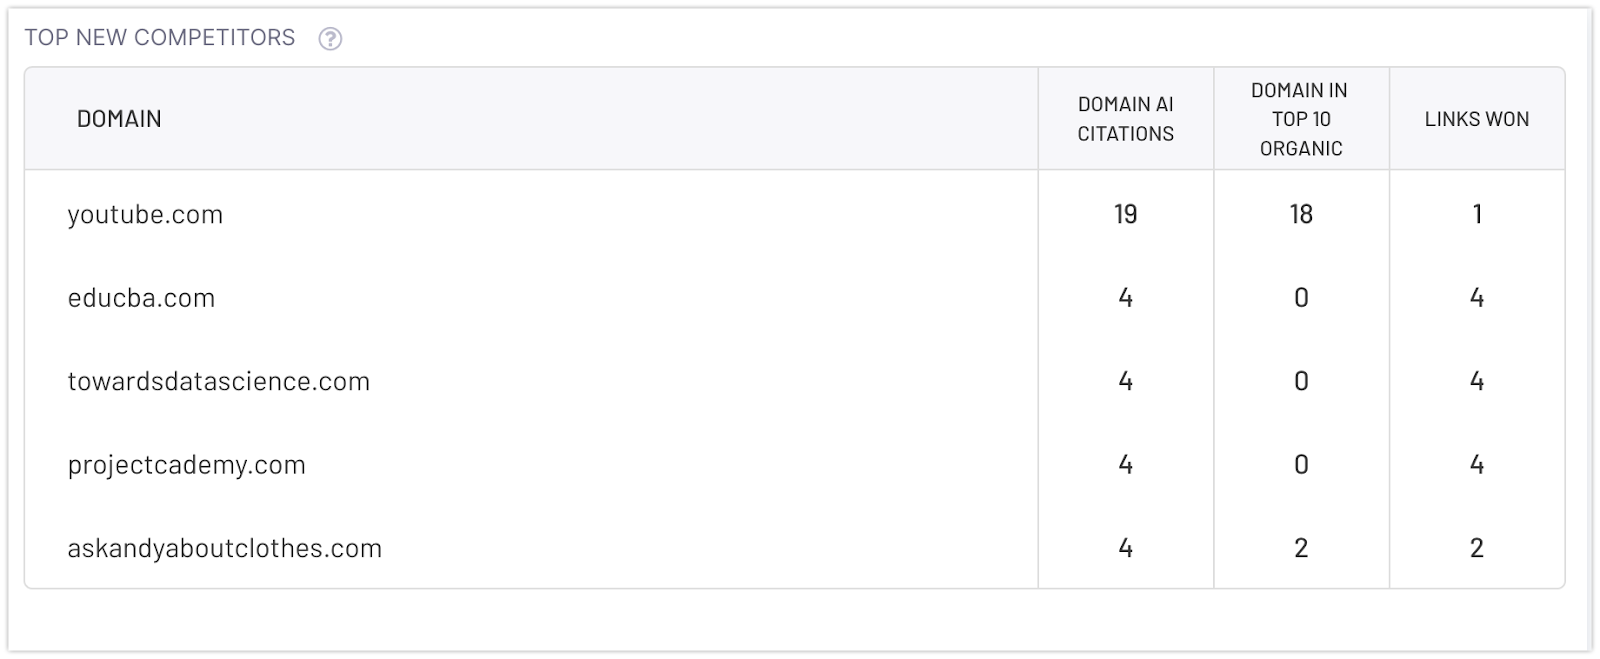Sort by Domain In Top 10 Organic header

click(1300, 119)
